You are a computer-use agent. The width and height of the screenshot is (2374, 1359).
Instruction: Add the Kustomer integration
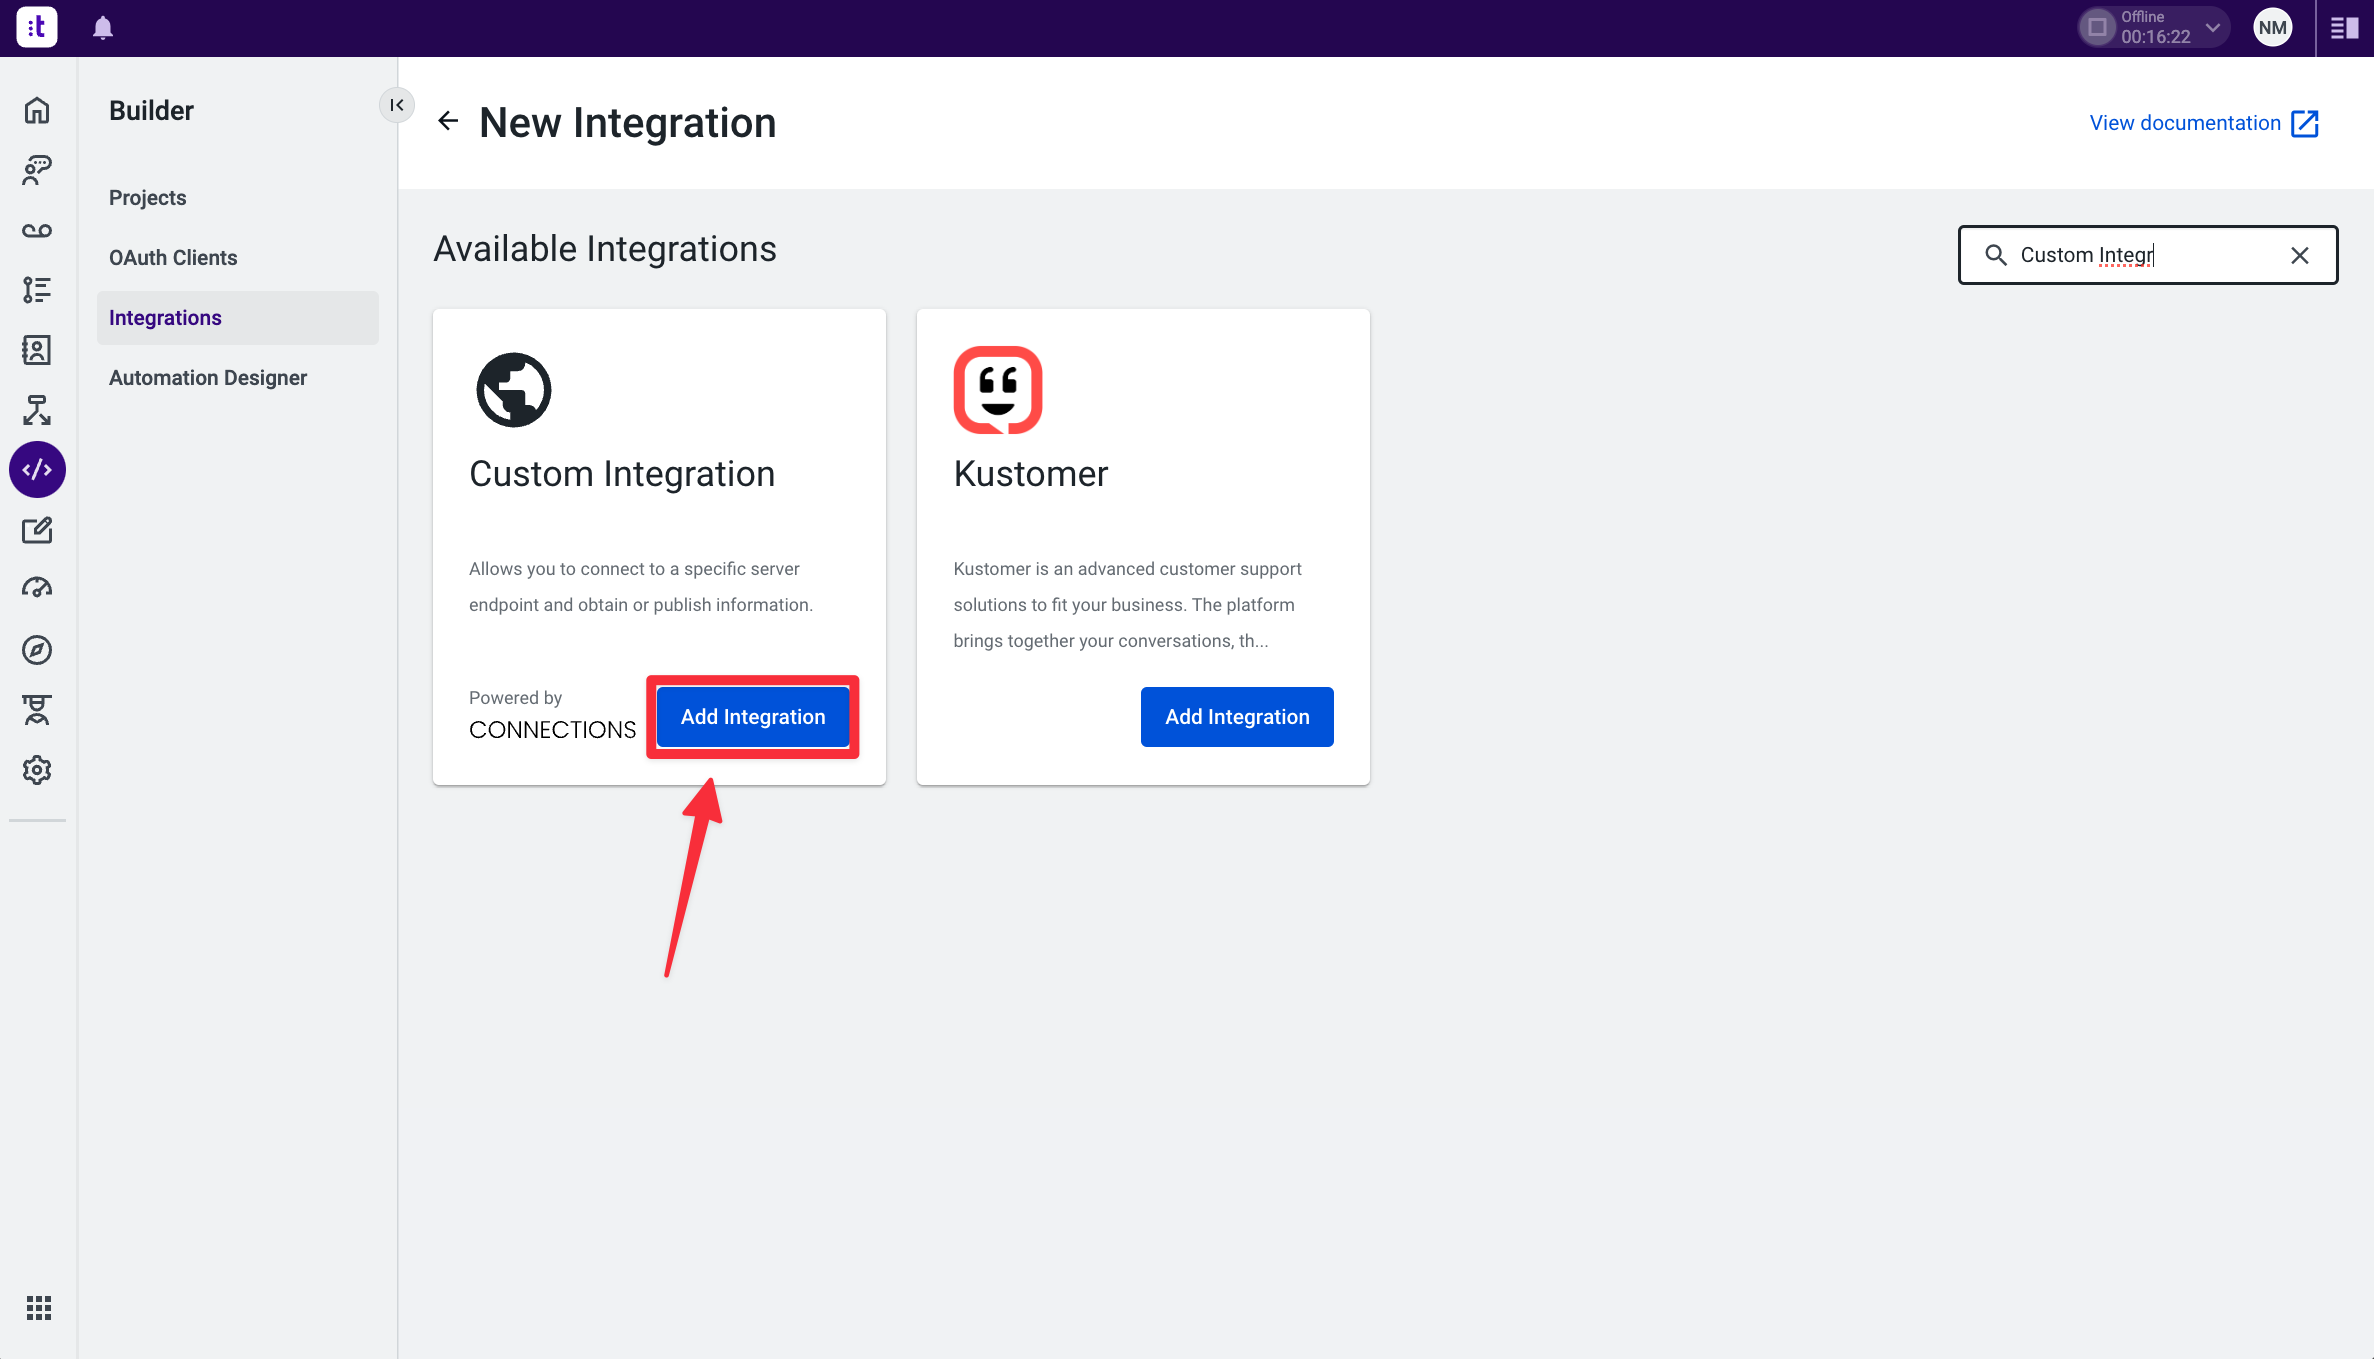1237,717
